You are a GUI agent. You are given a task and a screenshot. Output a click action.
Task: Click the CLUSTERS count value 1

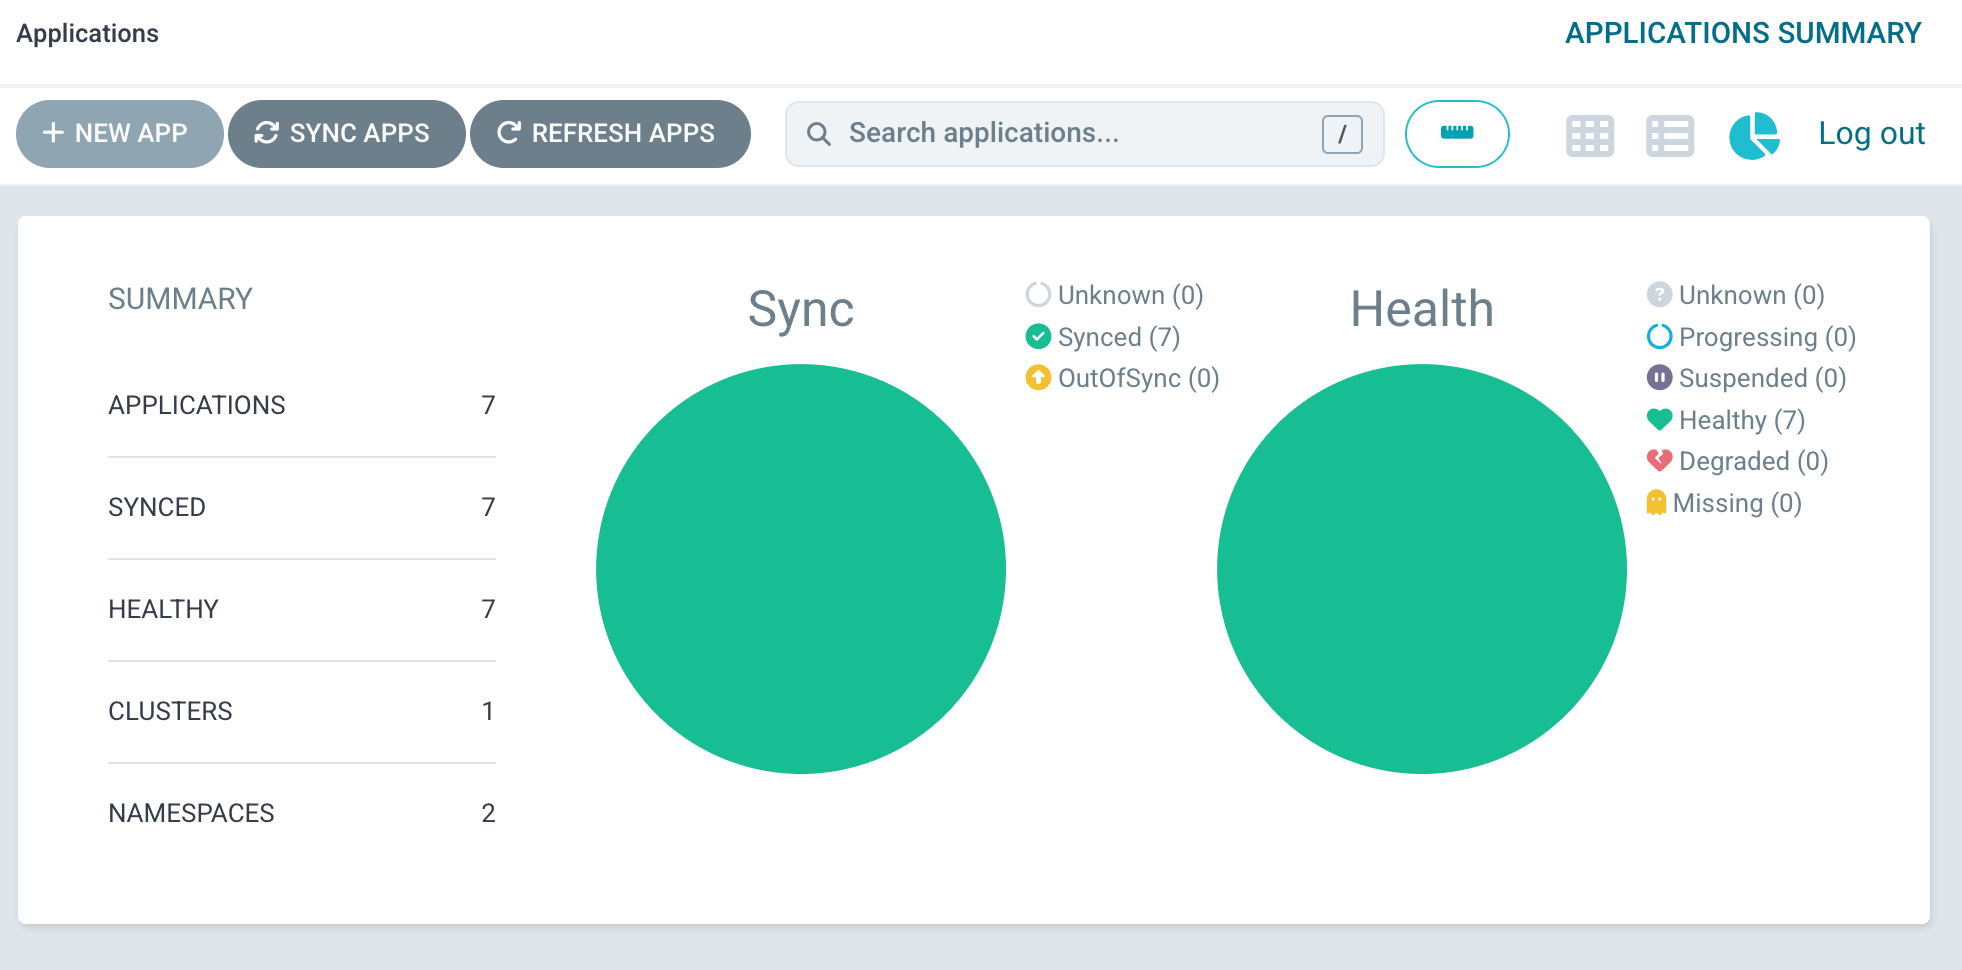pos(488,711)
